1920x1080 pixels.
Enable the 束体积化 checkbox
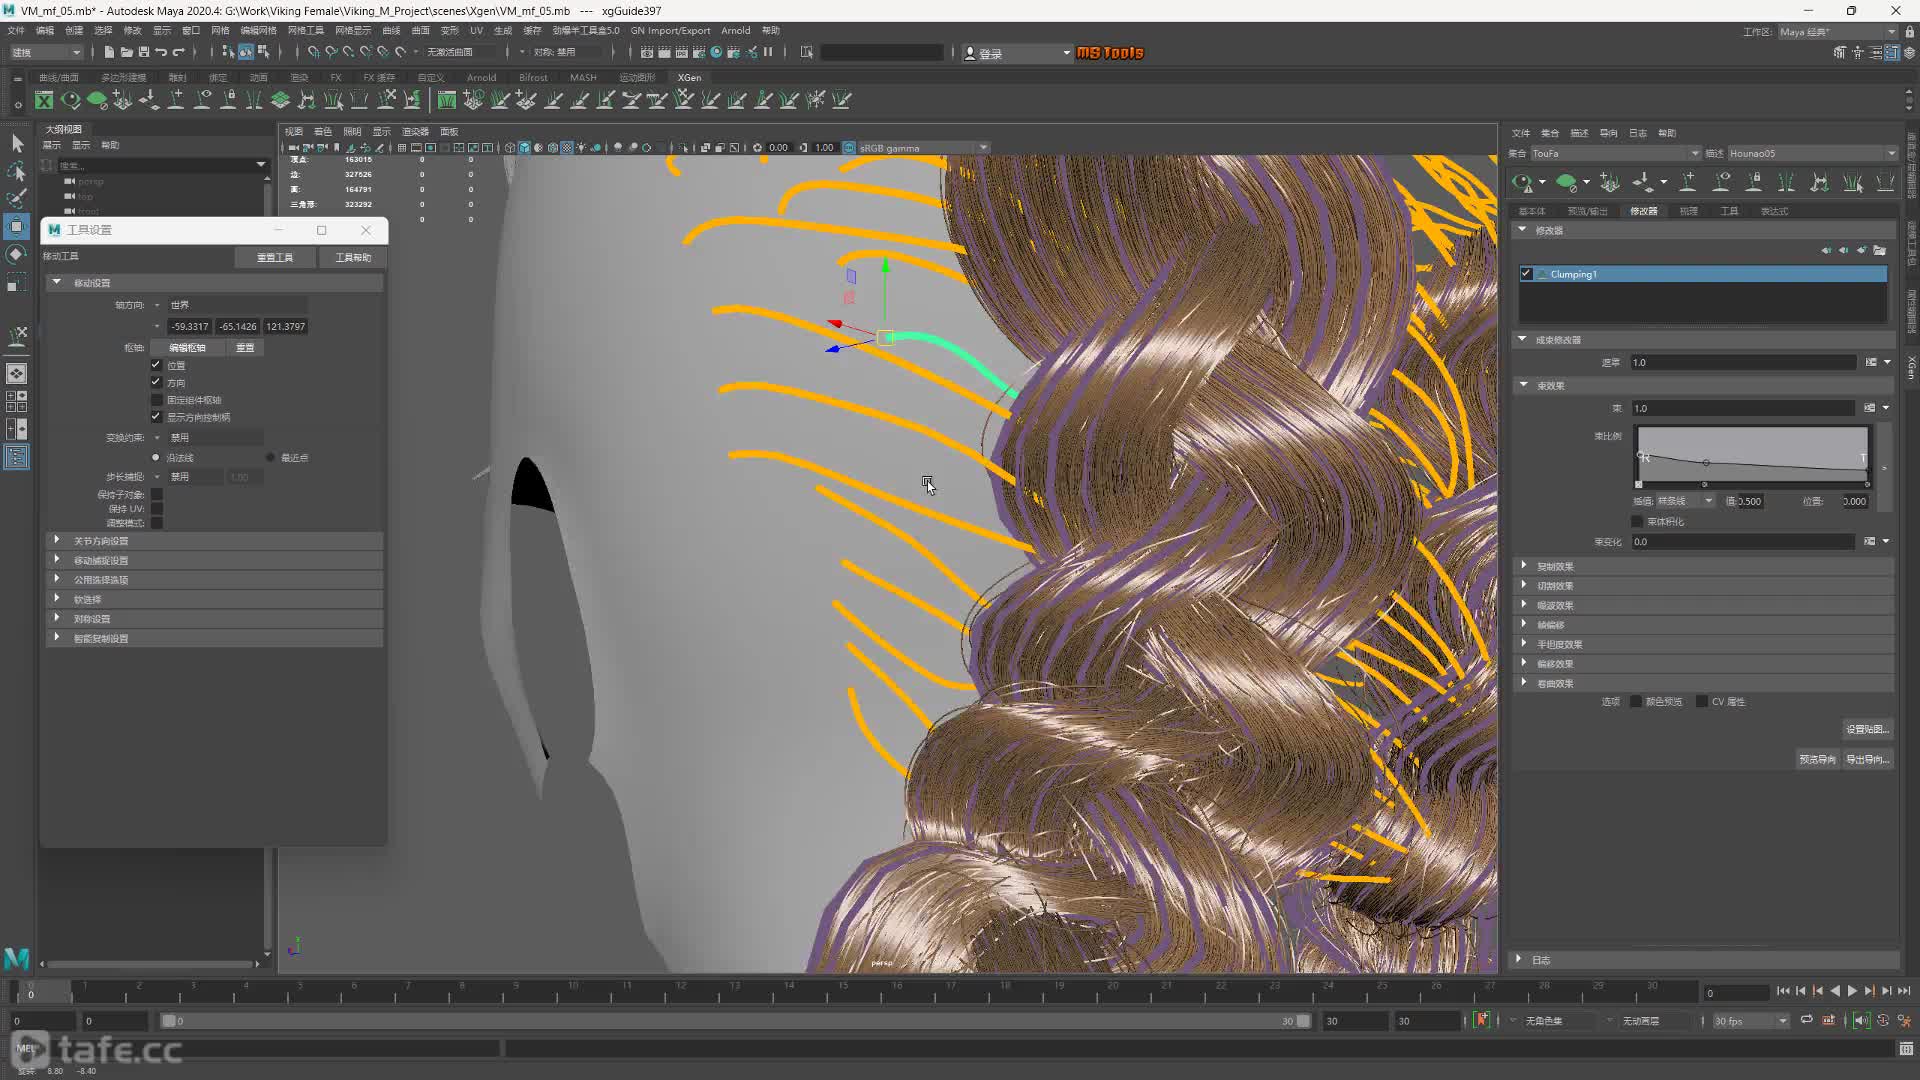pos(1637,521)
